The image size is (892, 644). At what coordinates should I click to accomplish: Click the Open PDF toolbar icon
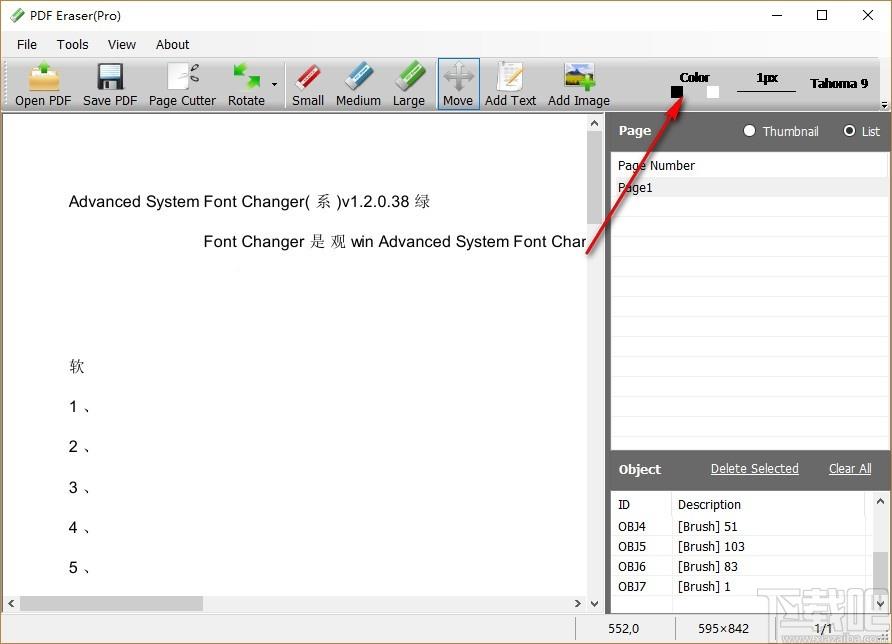coord(43,84)
